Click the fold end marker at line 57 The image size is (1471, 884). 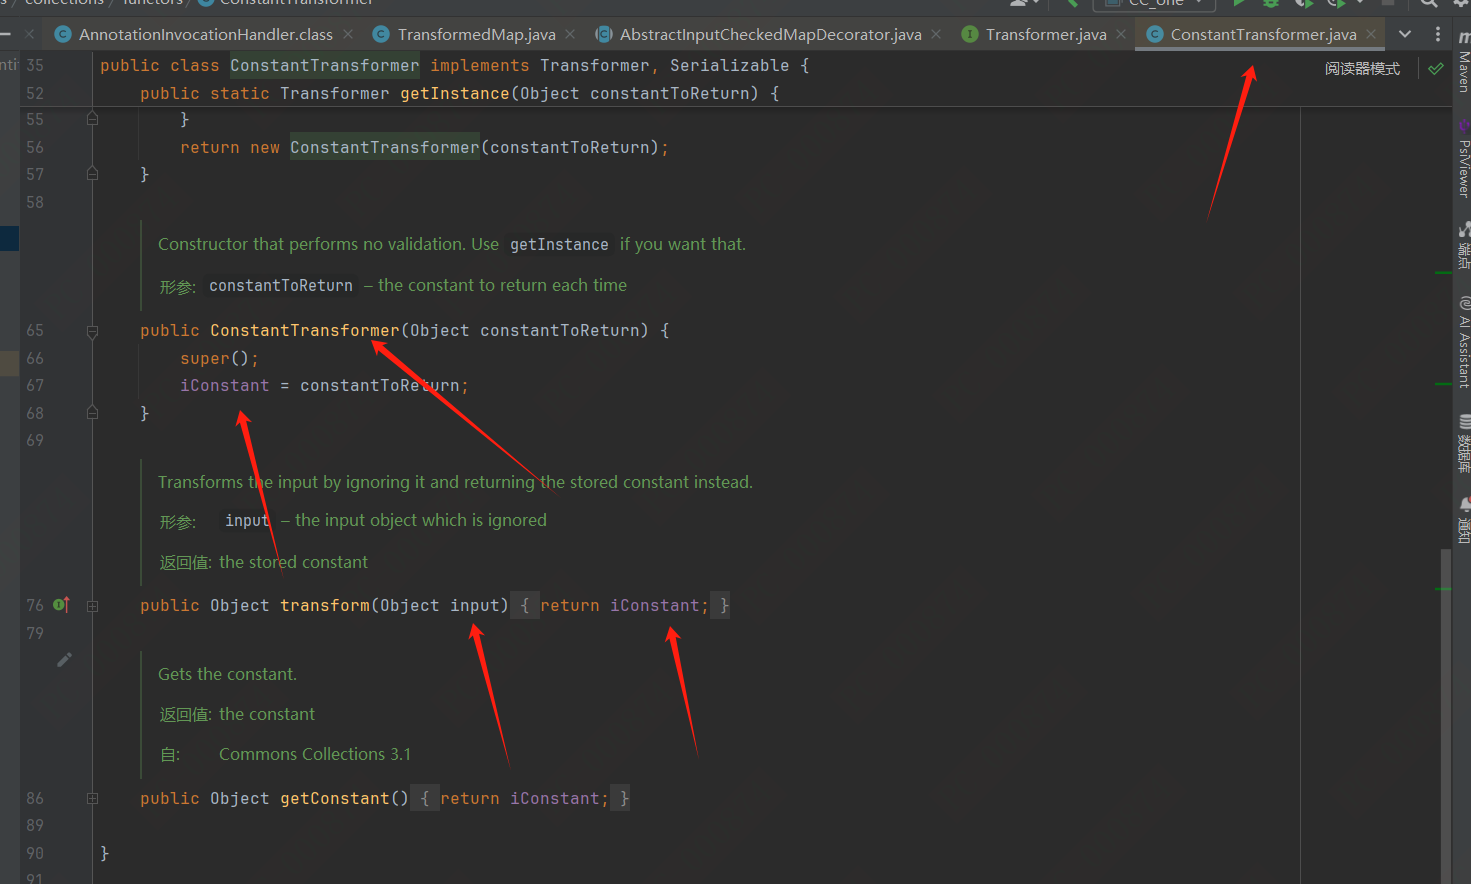[x=92, y=173]
